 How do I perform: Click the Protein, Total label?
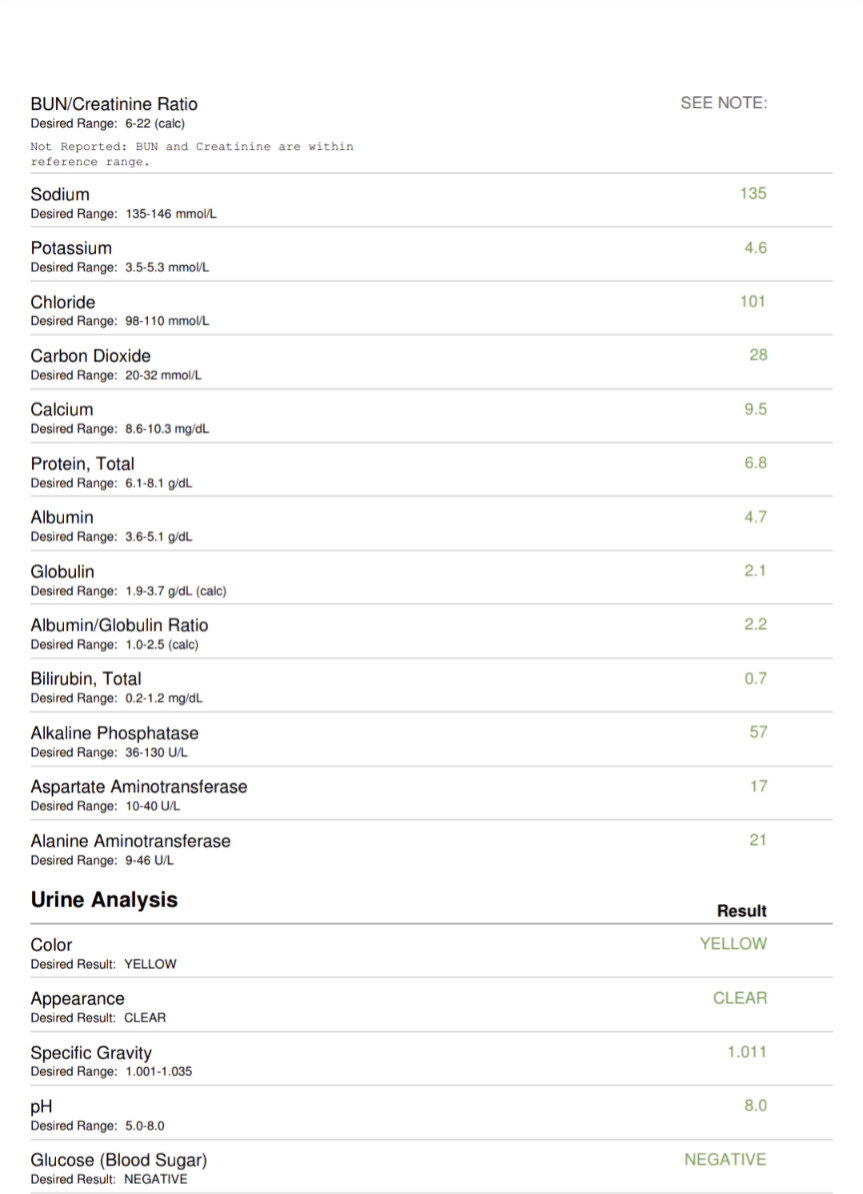[82, 463]
